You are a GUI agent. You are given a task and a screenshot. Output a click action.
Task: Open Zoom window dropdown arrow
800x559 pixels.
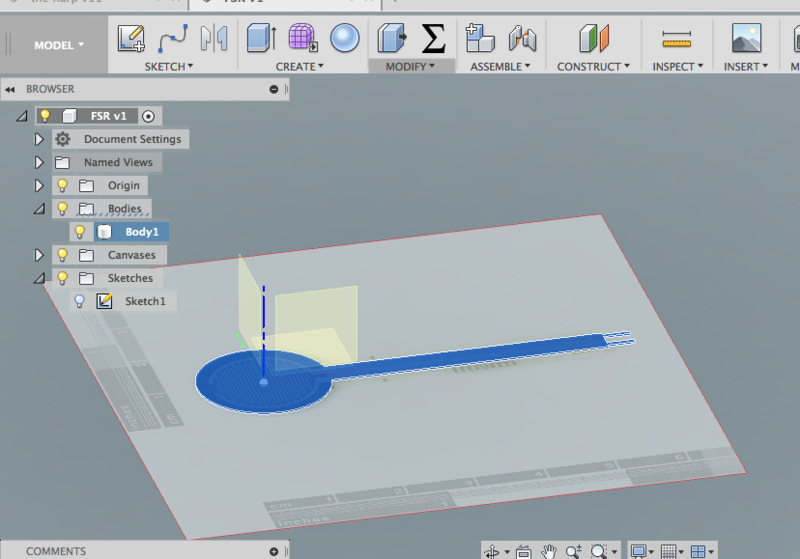(614, 552)
